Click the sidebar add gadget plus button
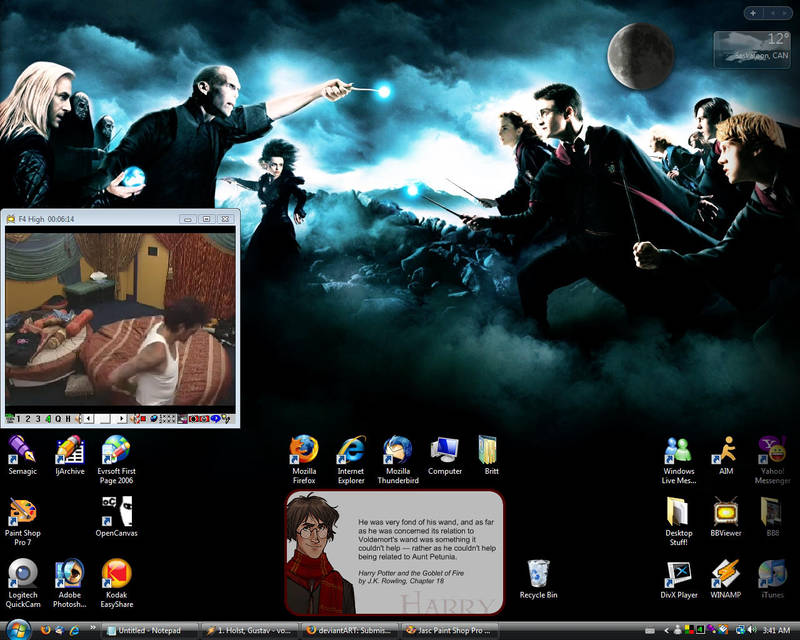Viewport: 800px width, 640px height. [x=753, y=13]
